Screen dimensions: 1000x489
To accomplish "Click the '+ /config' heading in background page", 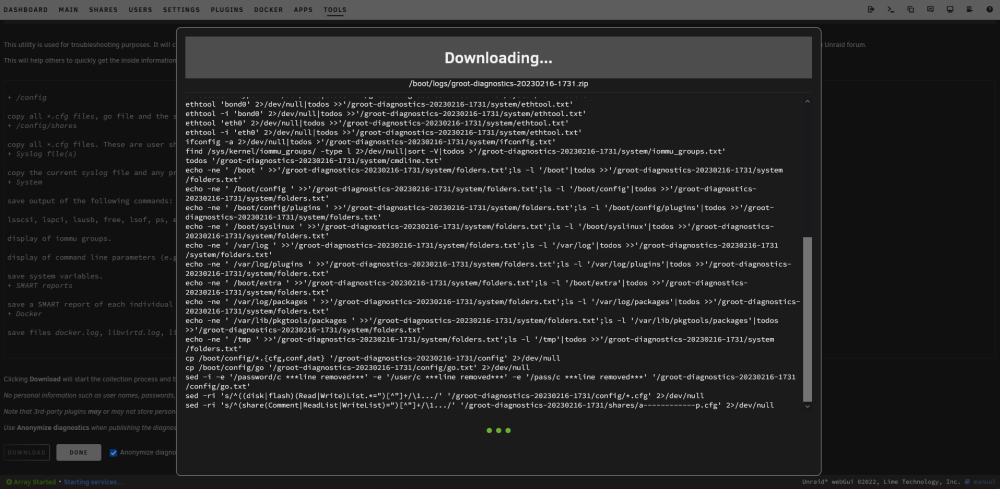I will tap(26, 98).
